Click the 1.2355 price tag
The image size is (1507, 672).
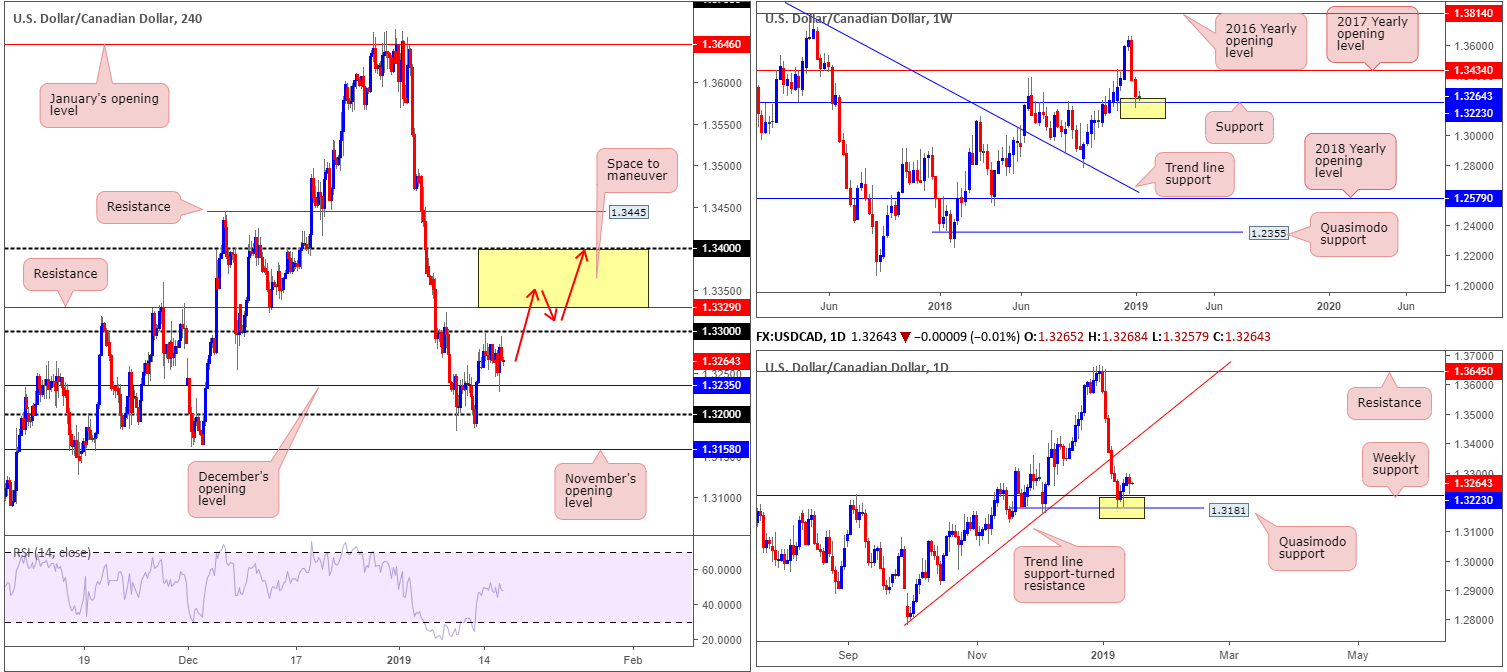(1268, 232)
